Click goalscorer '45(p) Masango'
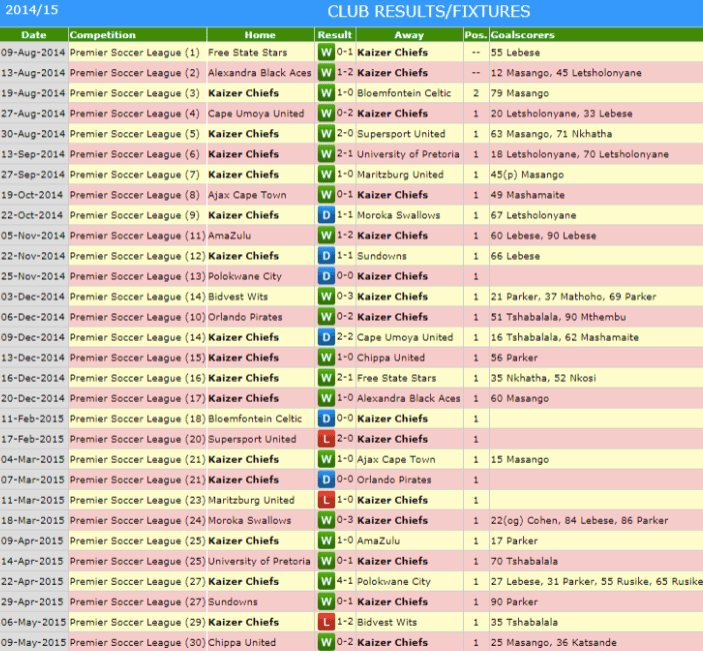The height and width of the screenshot is (651, 703). (x=527, y=174)
